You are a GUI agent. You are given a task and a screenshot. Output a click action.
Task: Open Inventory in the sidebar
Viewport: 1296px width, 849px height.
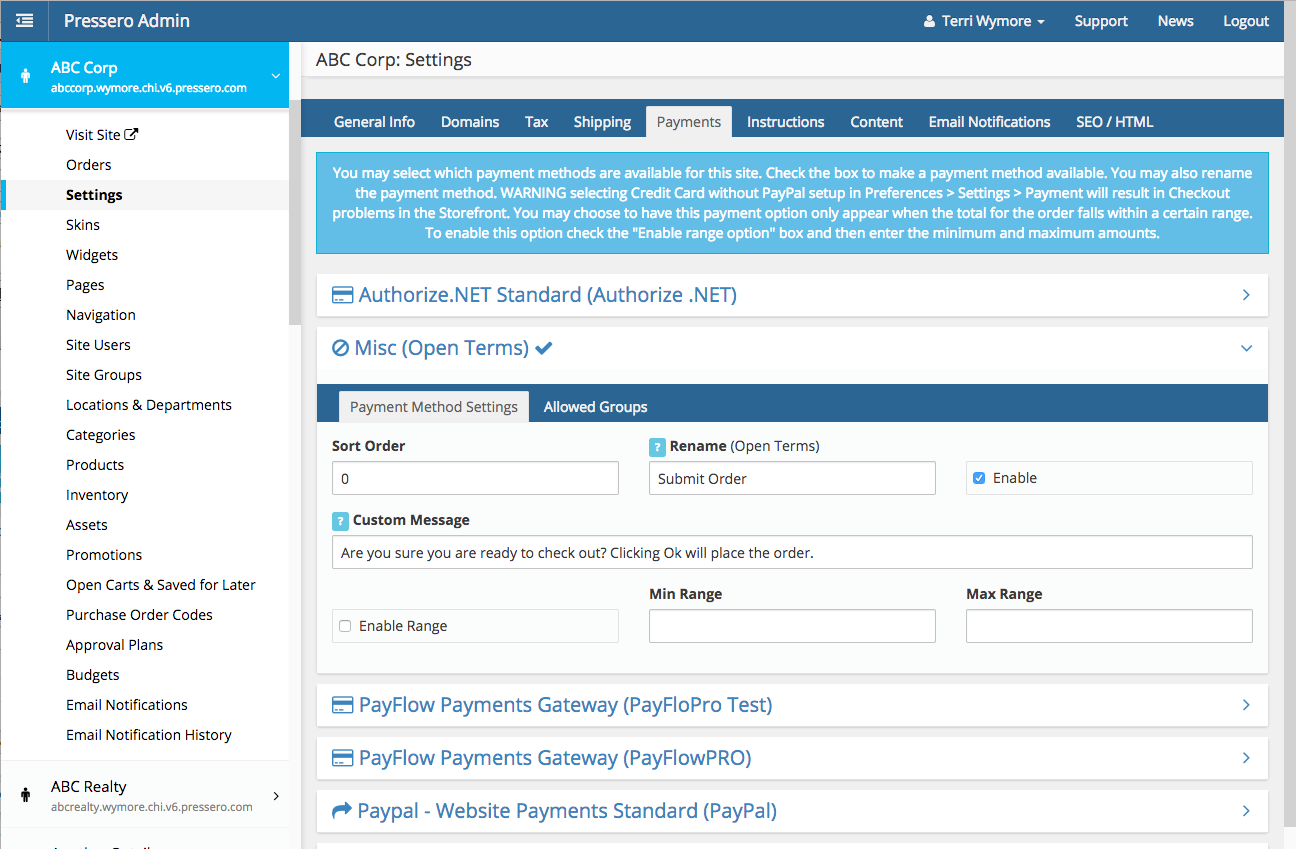tap(97, 495)
